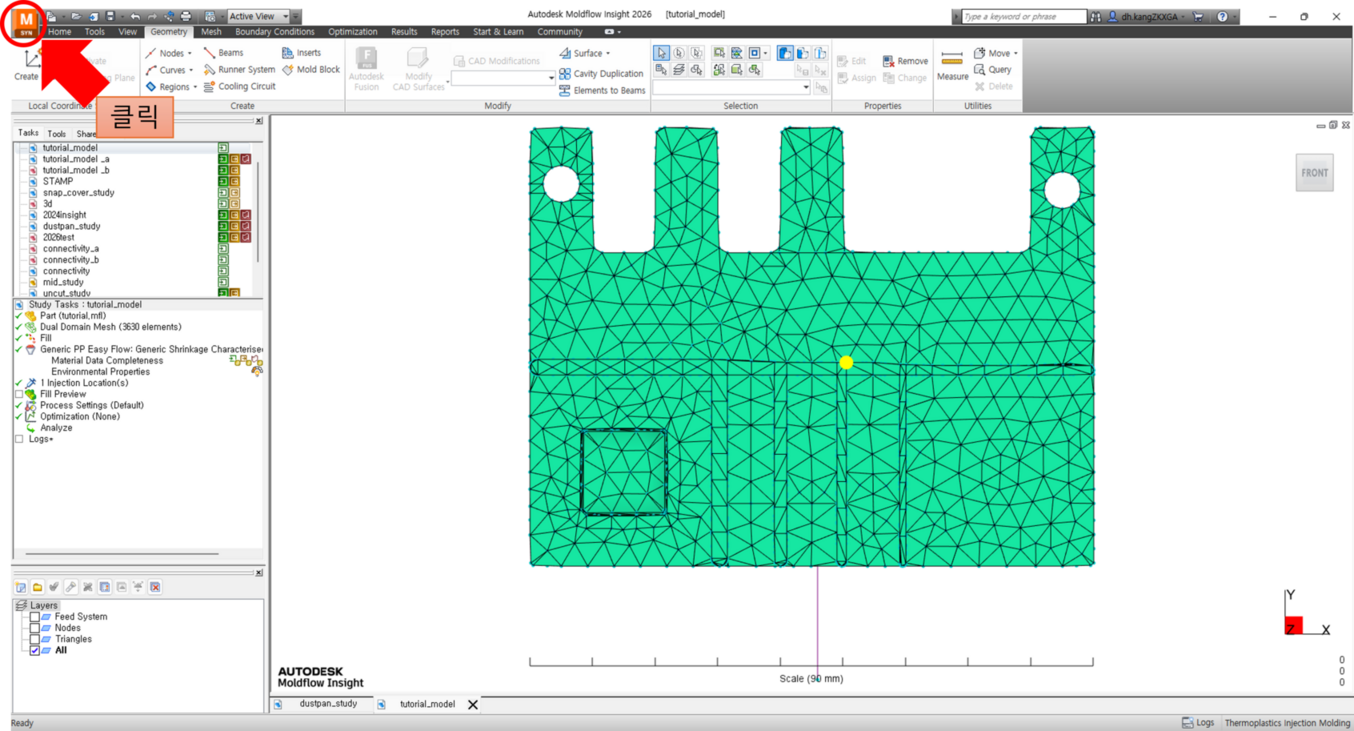Click Remove in the Properties group
The image size is (1354, 731).
905,61
